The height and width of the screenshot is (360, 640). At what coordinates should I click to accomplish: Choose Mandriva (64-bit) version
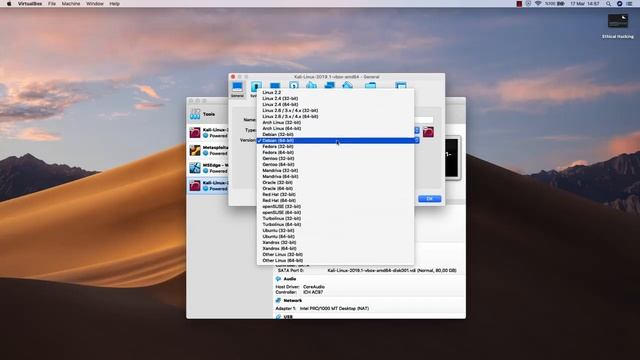(336, 176)
